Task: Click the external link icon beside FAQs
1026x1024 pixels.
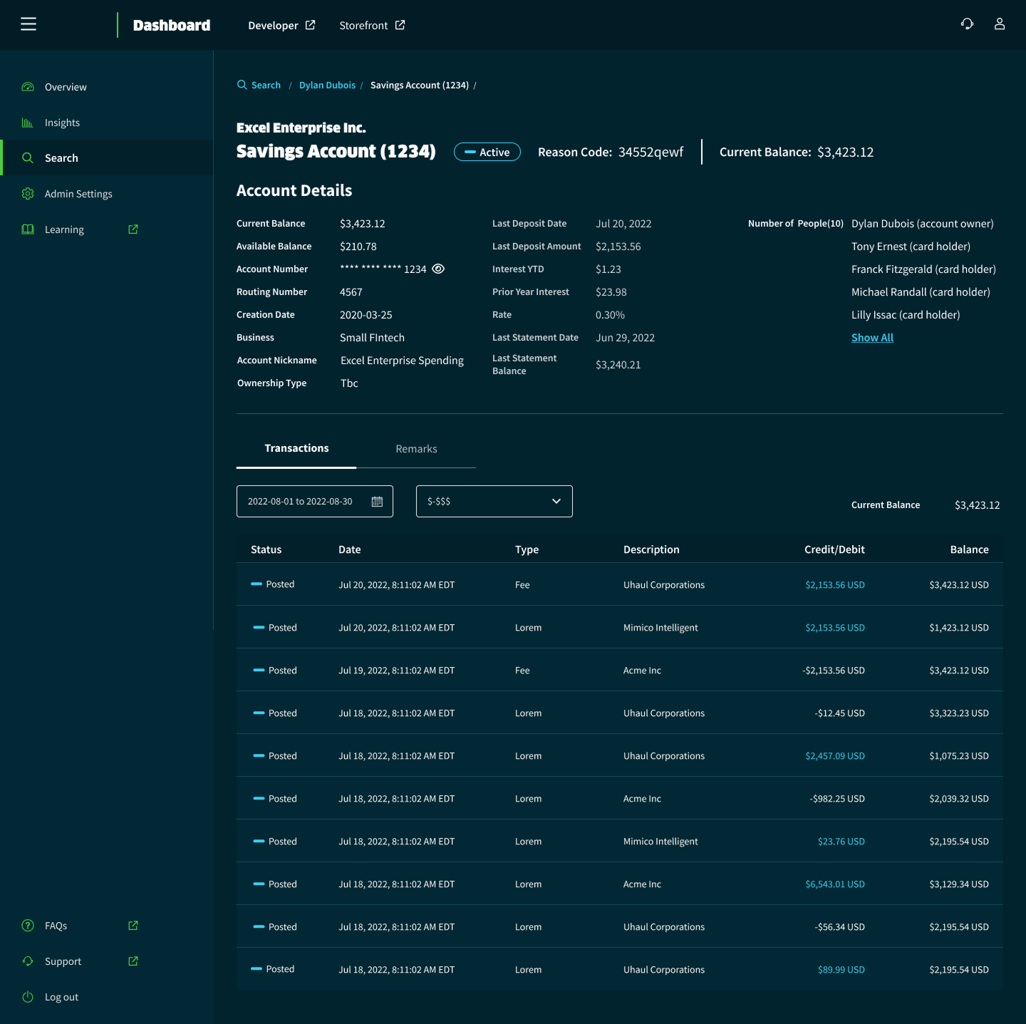Action: click(133, 926)
